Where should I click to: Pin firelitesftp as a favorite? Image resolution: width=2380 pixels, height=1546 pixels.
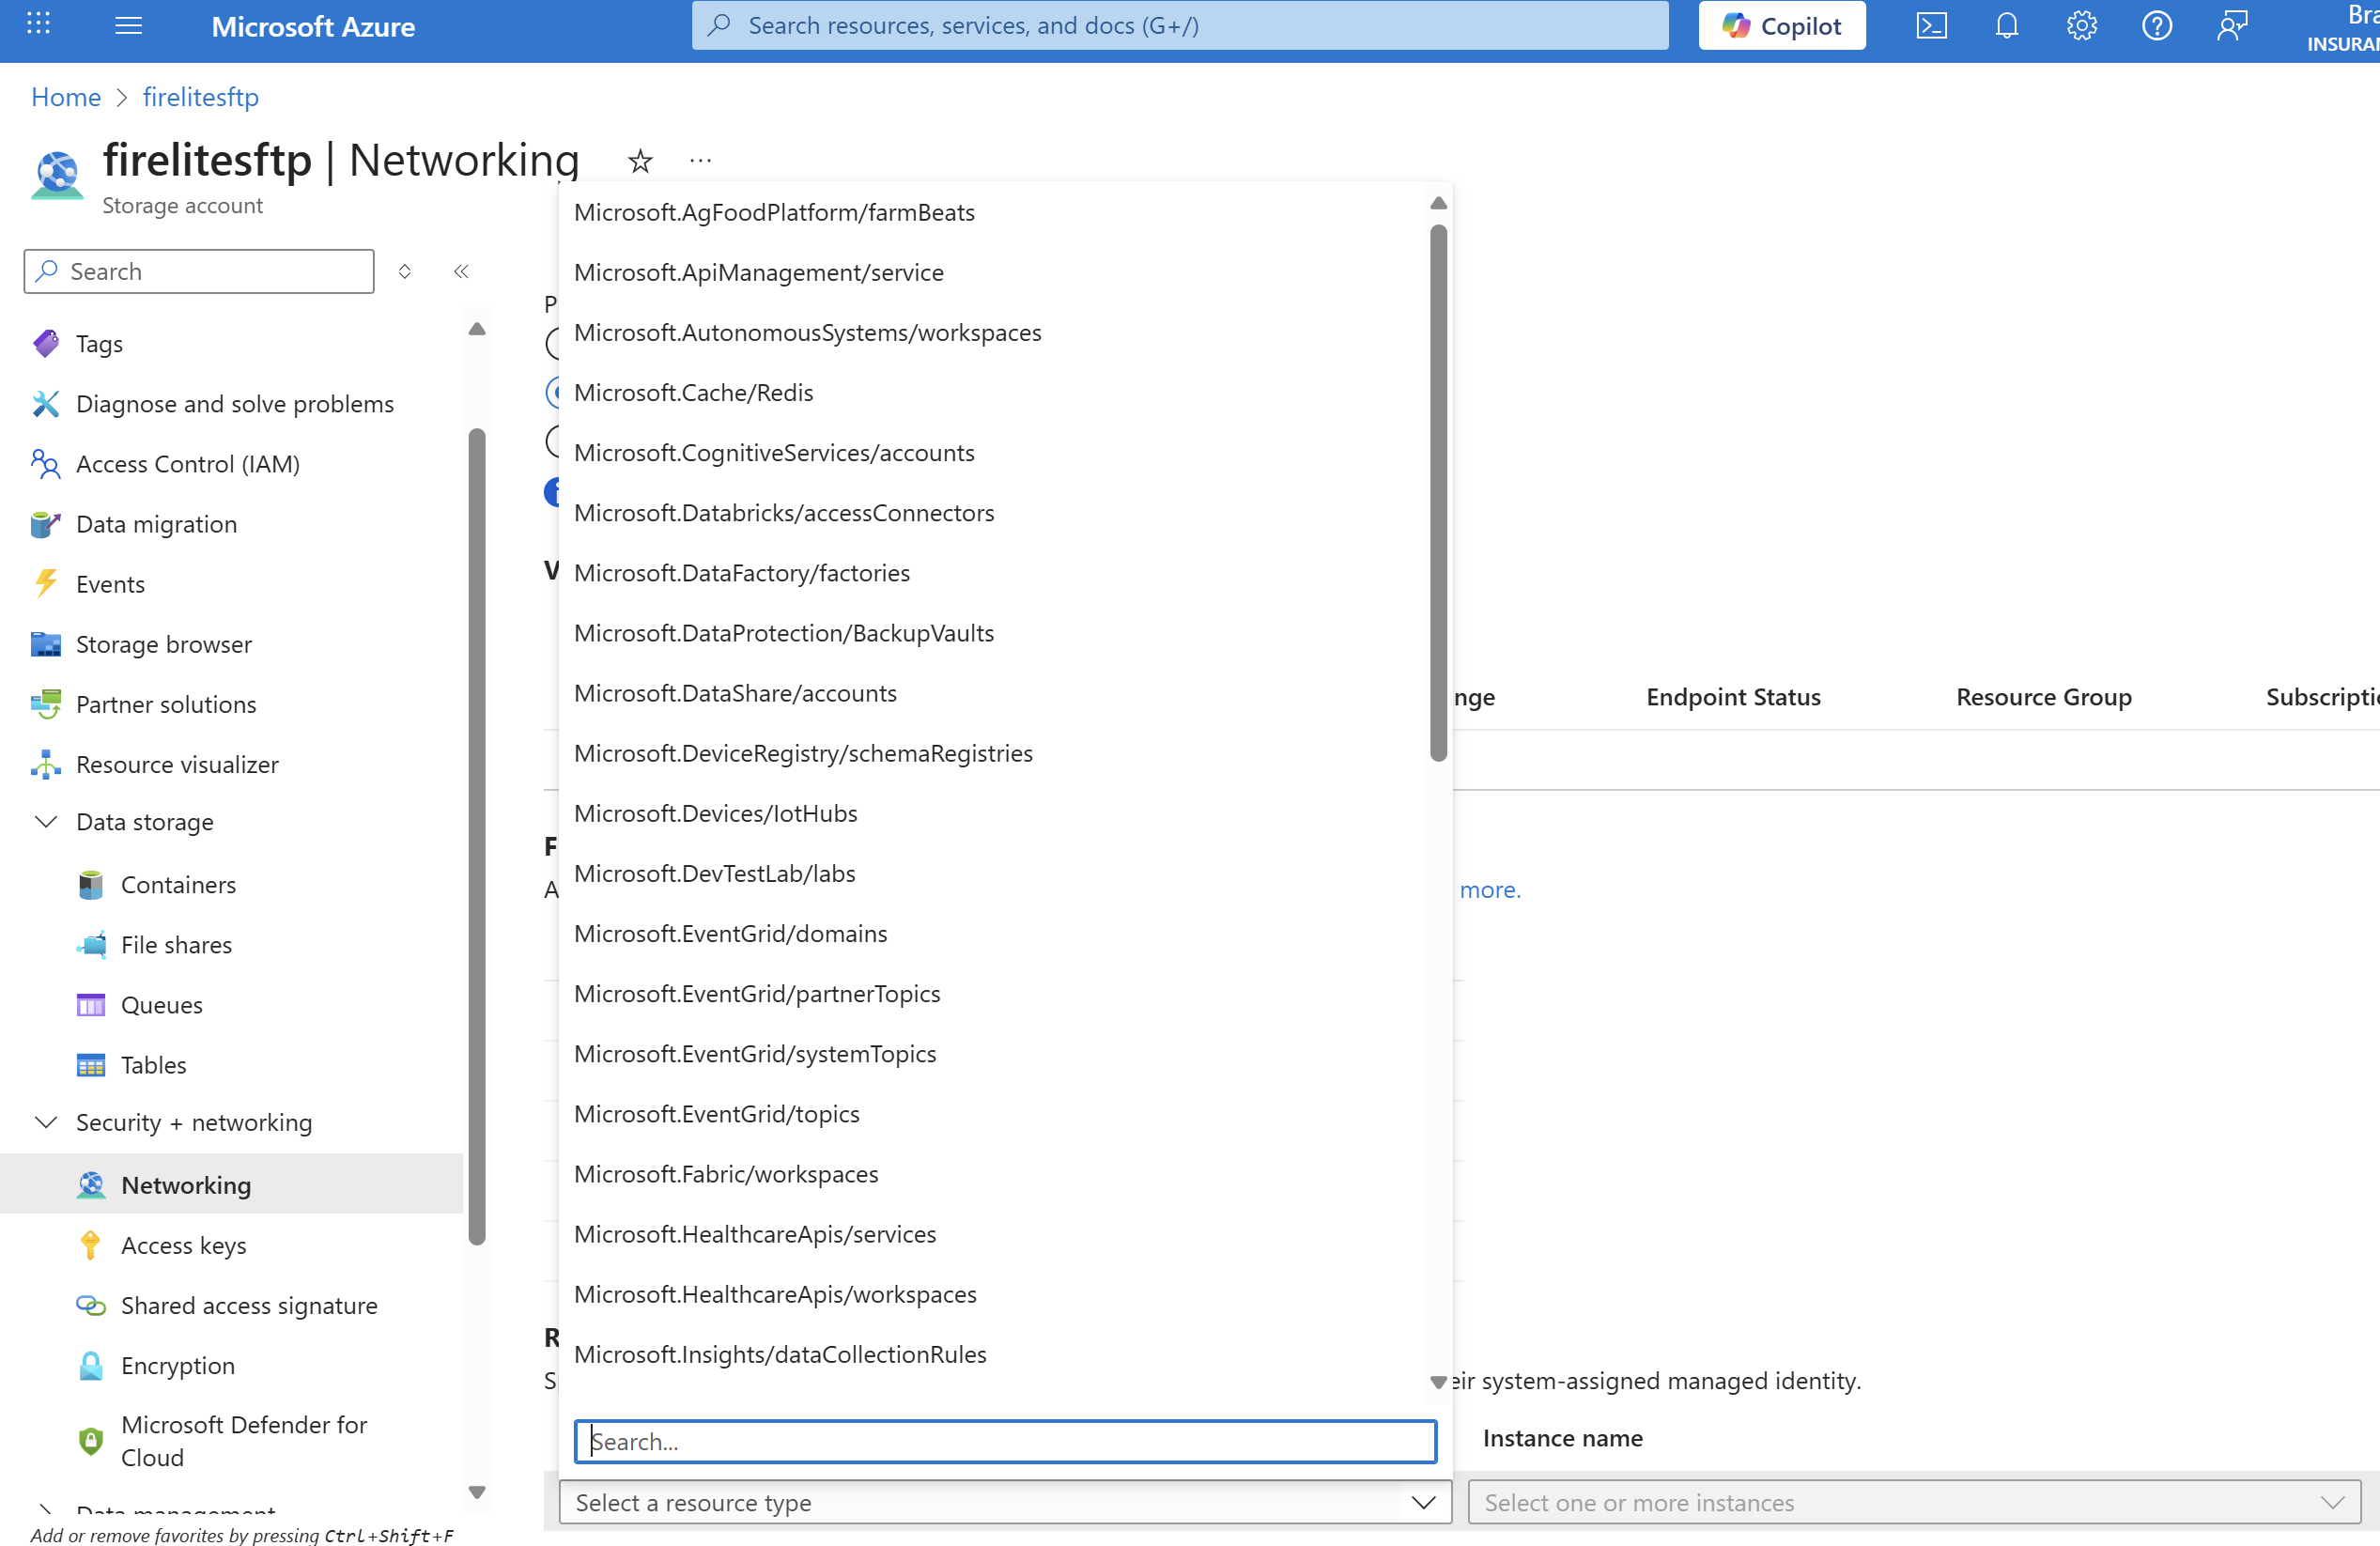tap(639, 160)
